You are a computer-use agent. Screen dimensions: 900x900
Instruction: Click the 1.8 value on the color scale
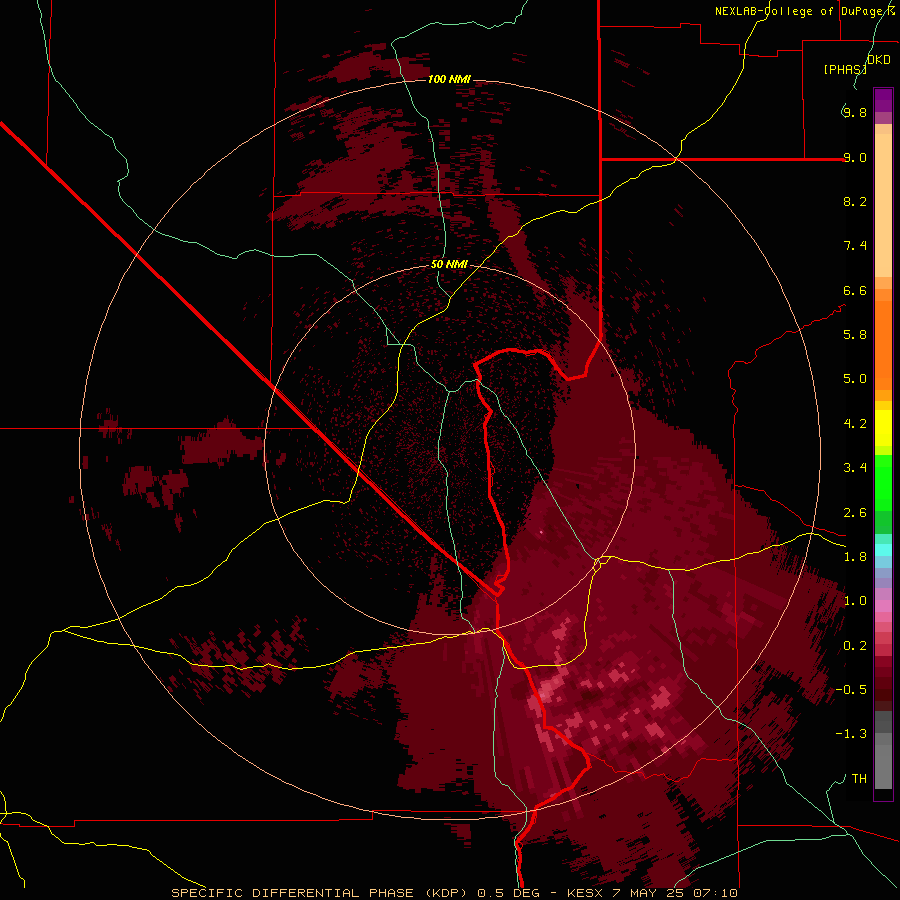[855, 557]
